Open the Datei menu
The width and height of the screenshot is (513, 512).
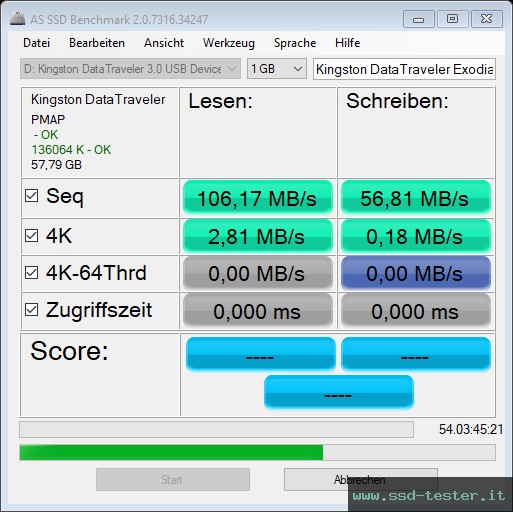37,43
